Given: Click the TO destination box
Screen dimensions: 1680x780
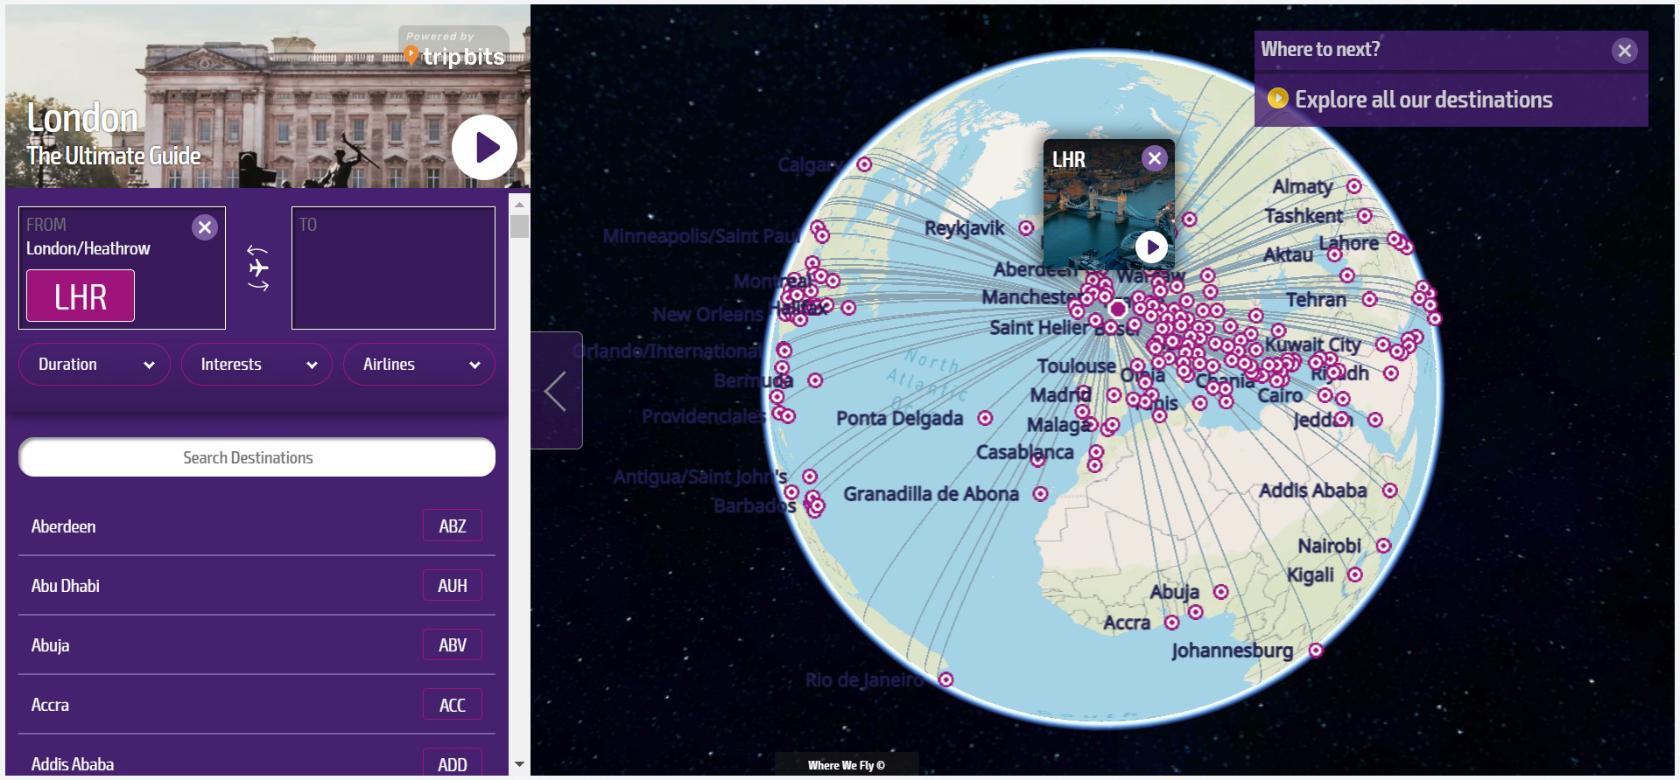Looking at the screenshot, I should pos(393,268).
